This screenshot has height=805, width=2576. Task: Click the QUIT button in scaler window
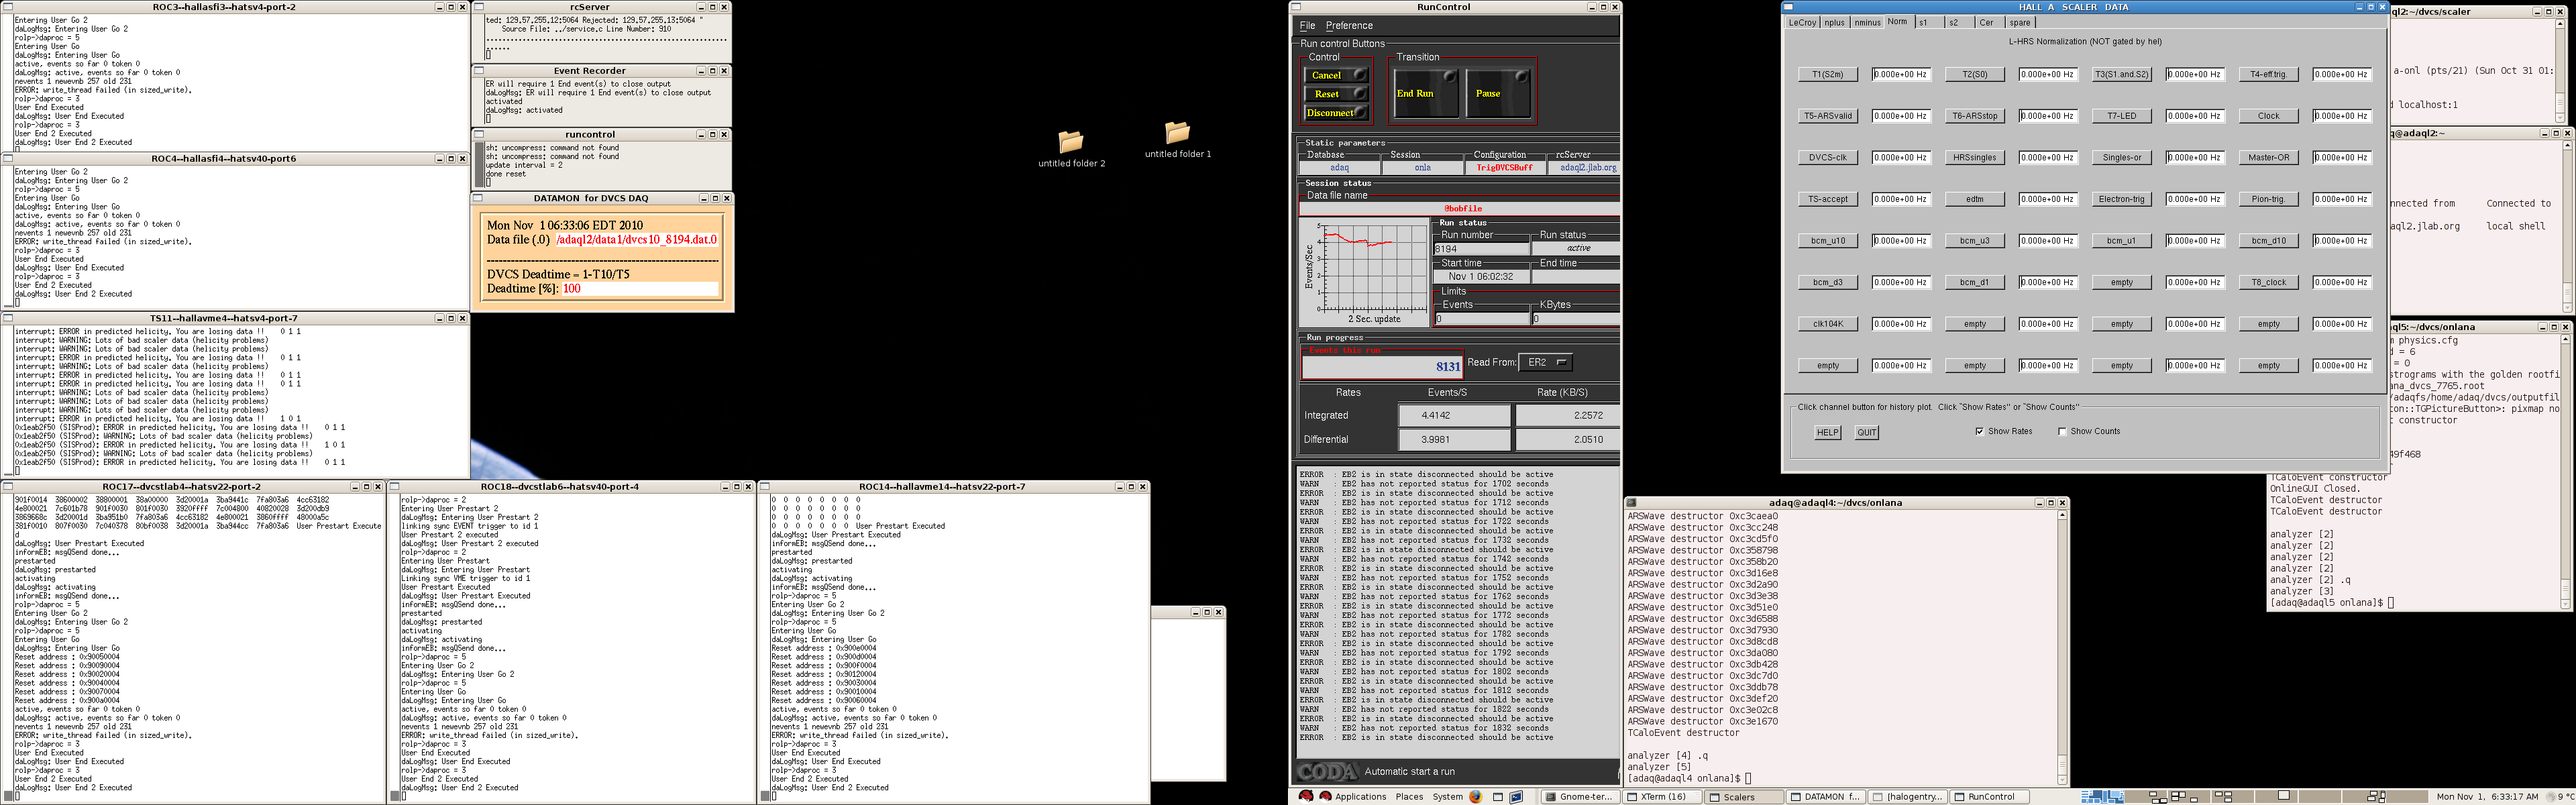coord(1867,433)
